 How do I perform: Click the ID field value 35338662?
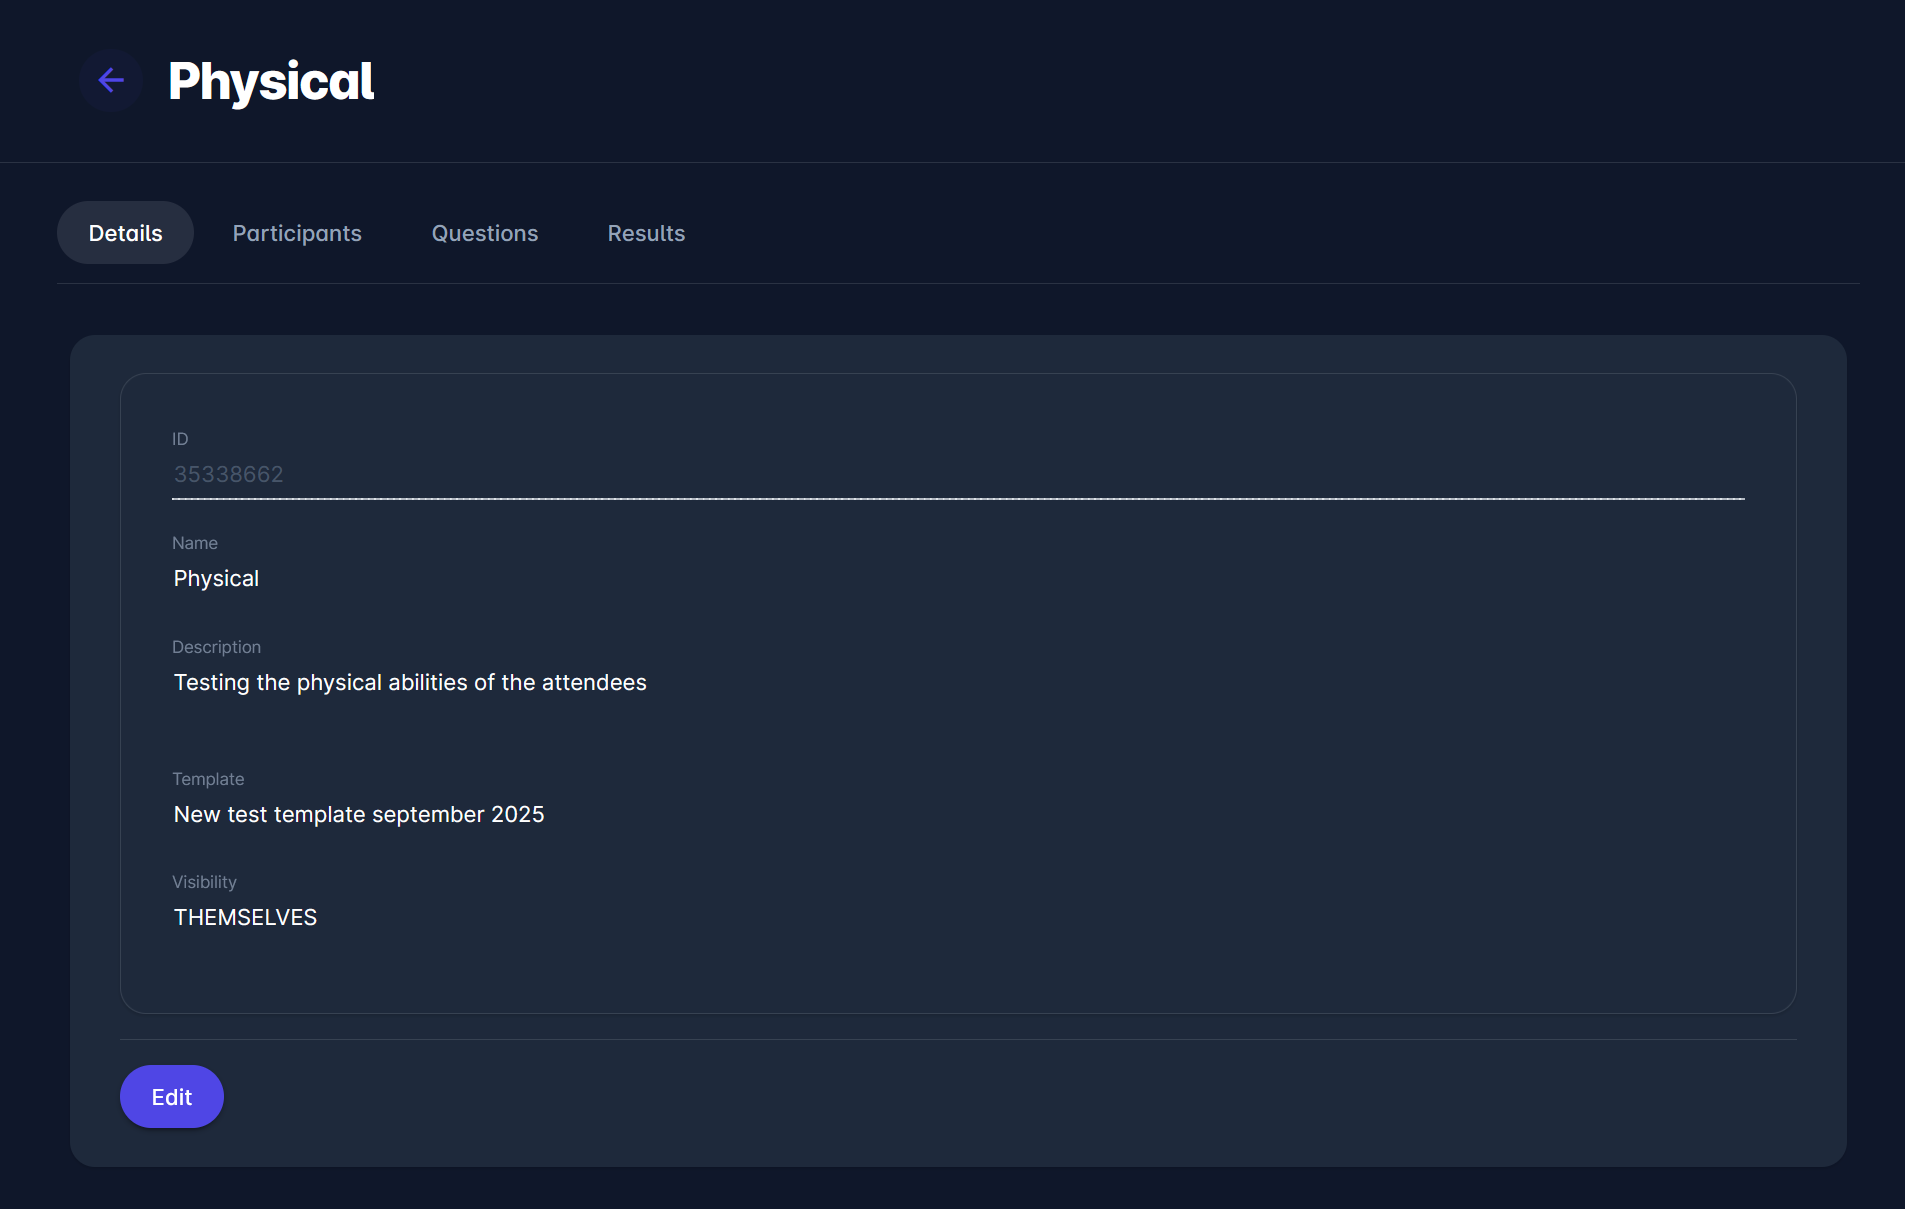(x=228, y=474)
